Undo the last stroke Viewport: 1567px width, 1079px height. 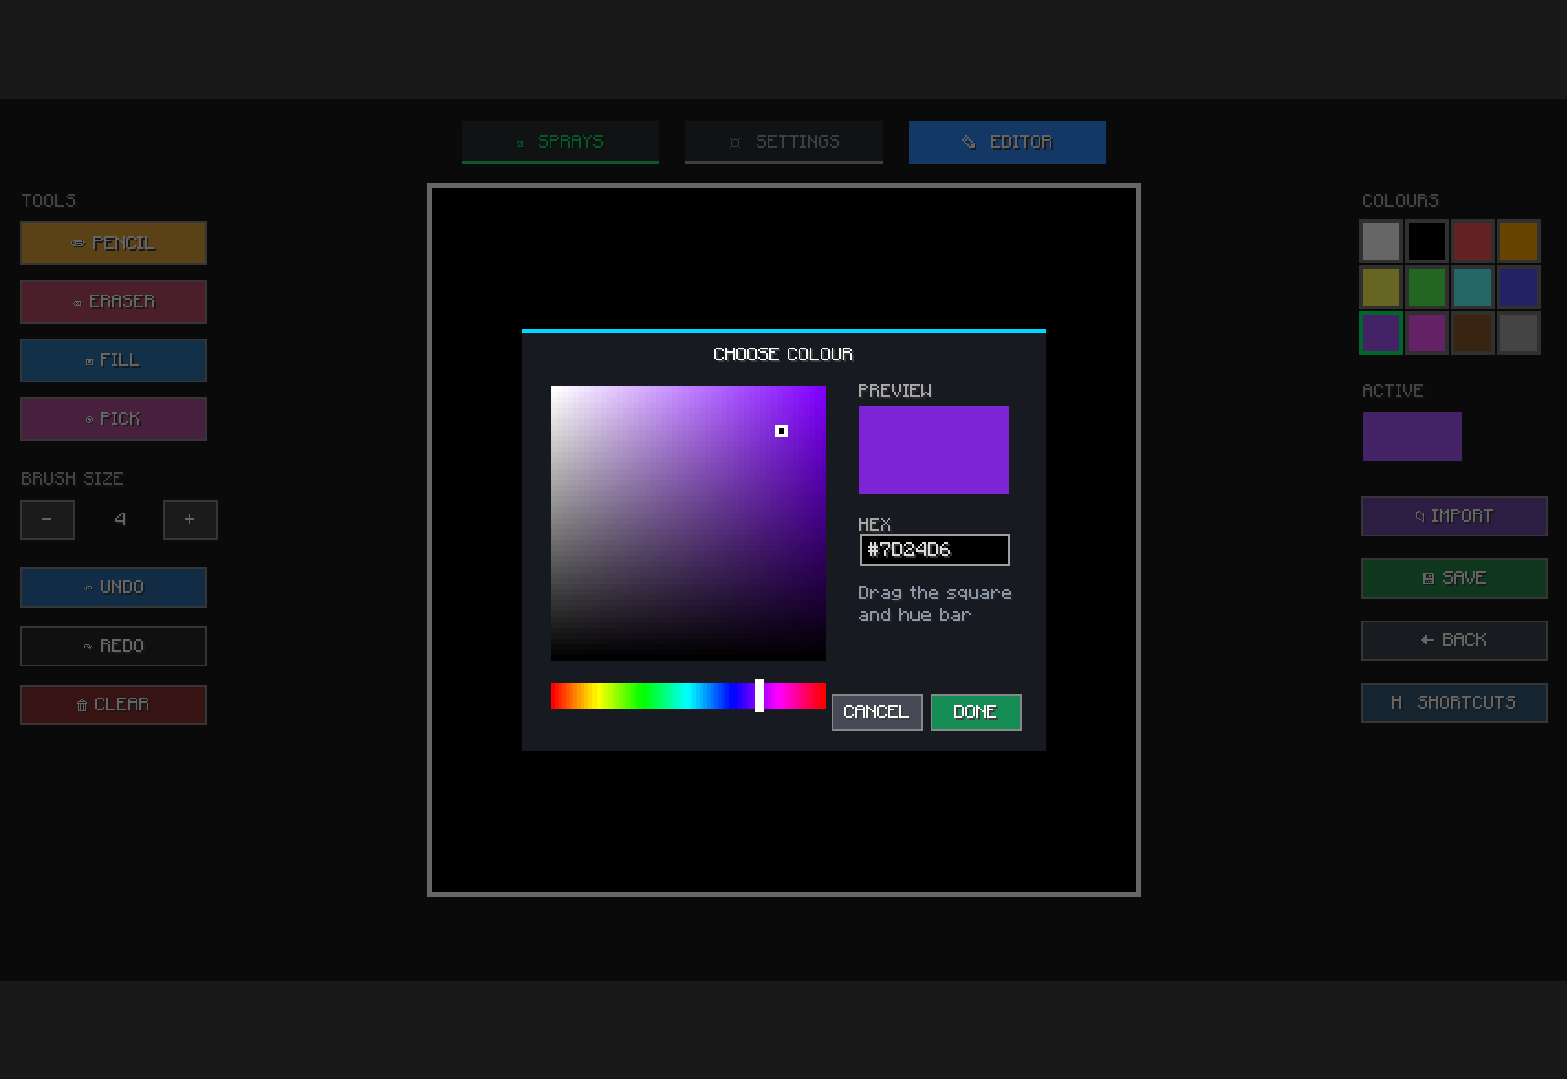113,587
